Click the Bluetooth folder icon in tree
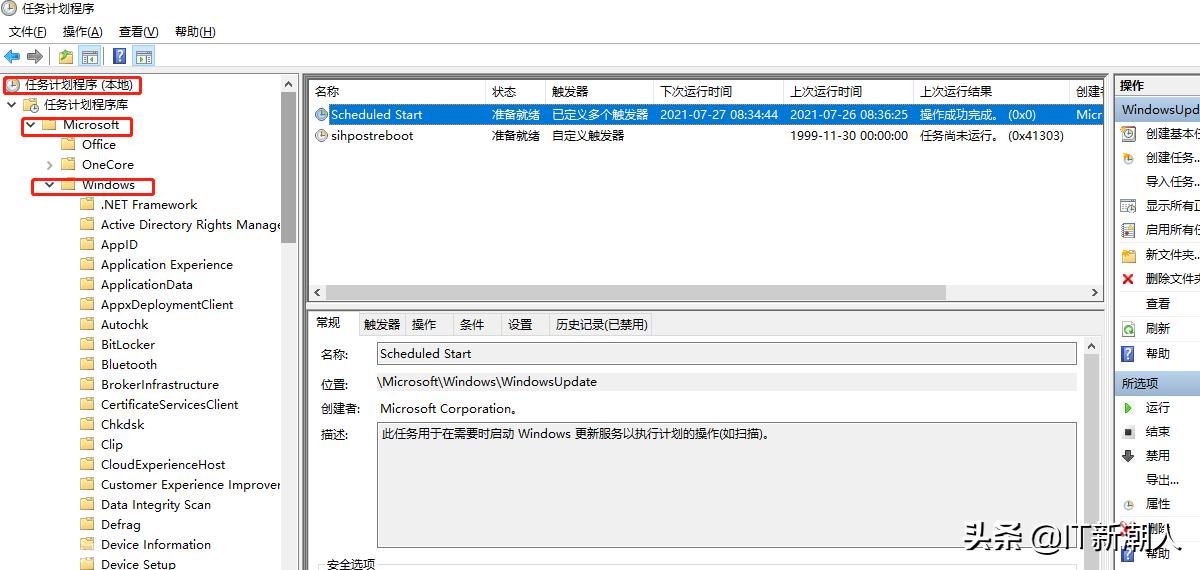Screen dimensions: 1200x570 point(87,365)
